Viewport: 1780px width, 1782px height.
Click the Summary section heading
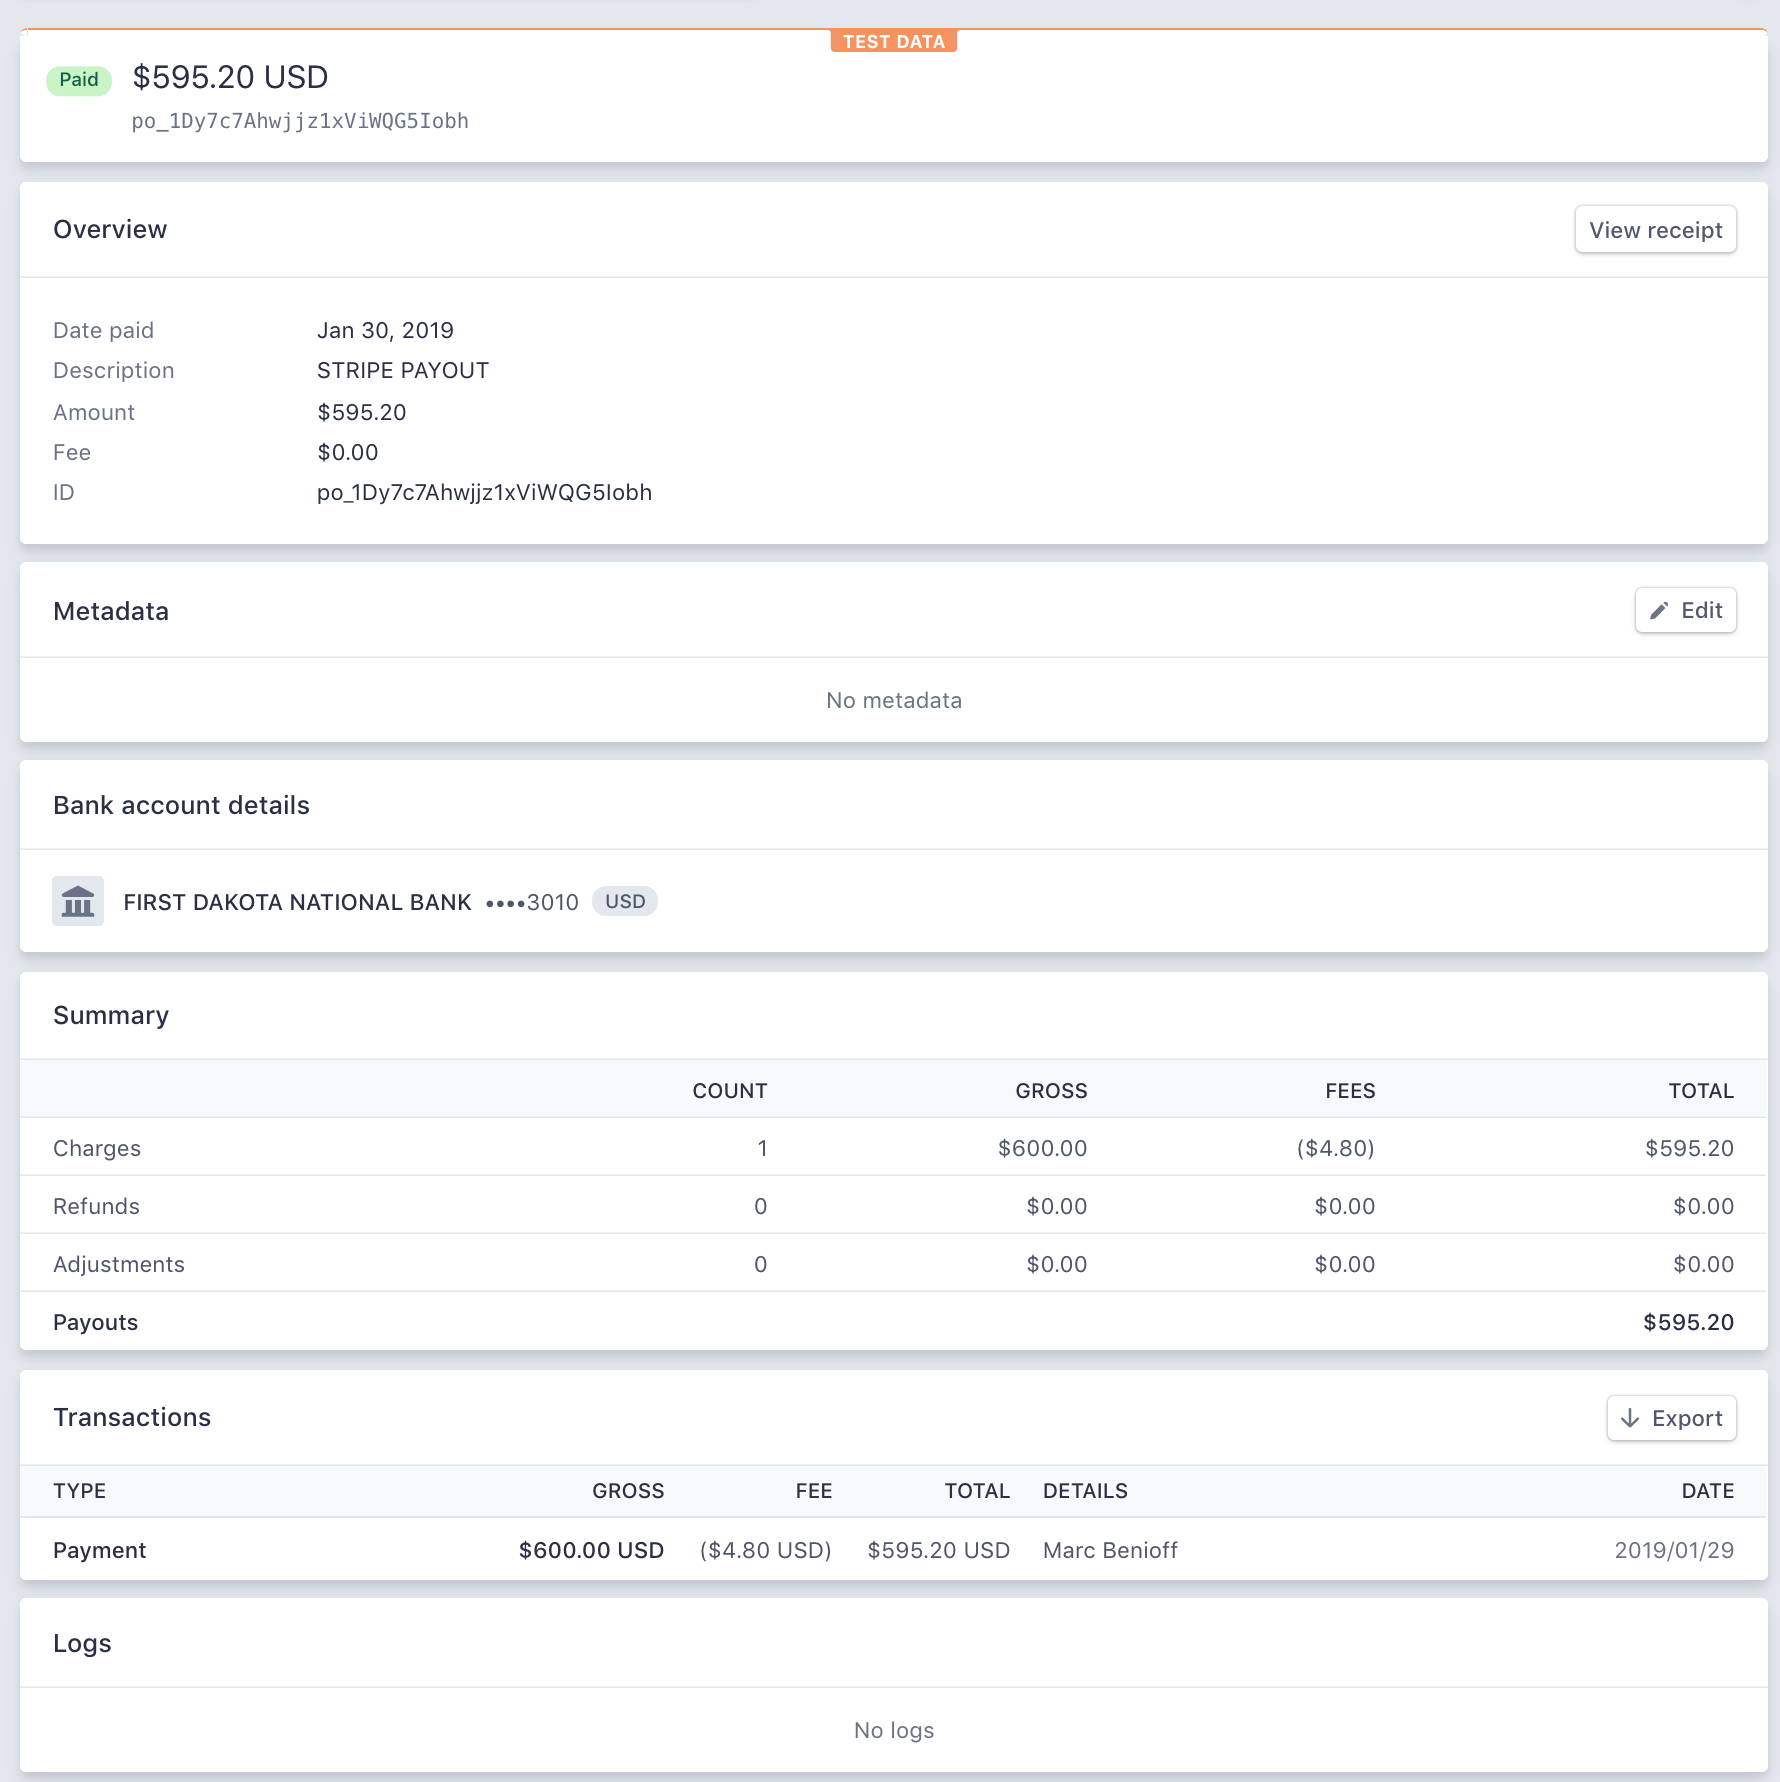pos(111,1015)
